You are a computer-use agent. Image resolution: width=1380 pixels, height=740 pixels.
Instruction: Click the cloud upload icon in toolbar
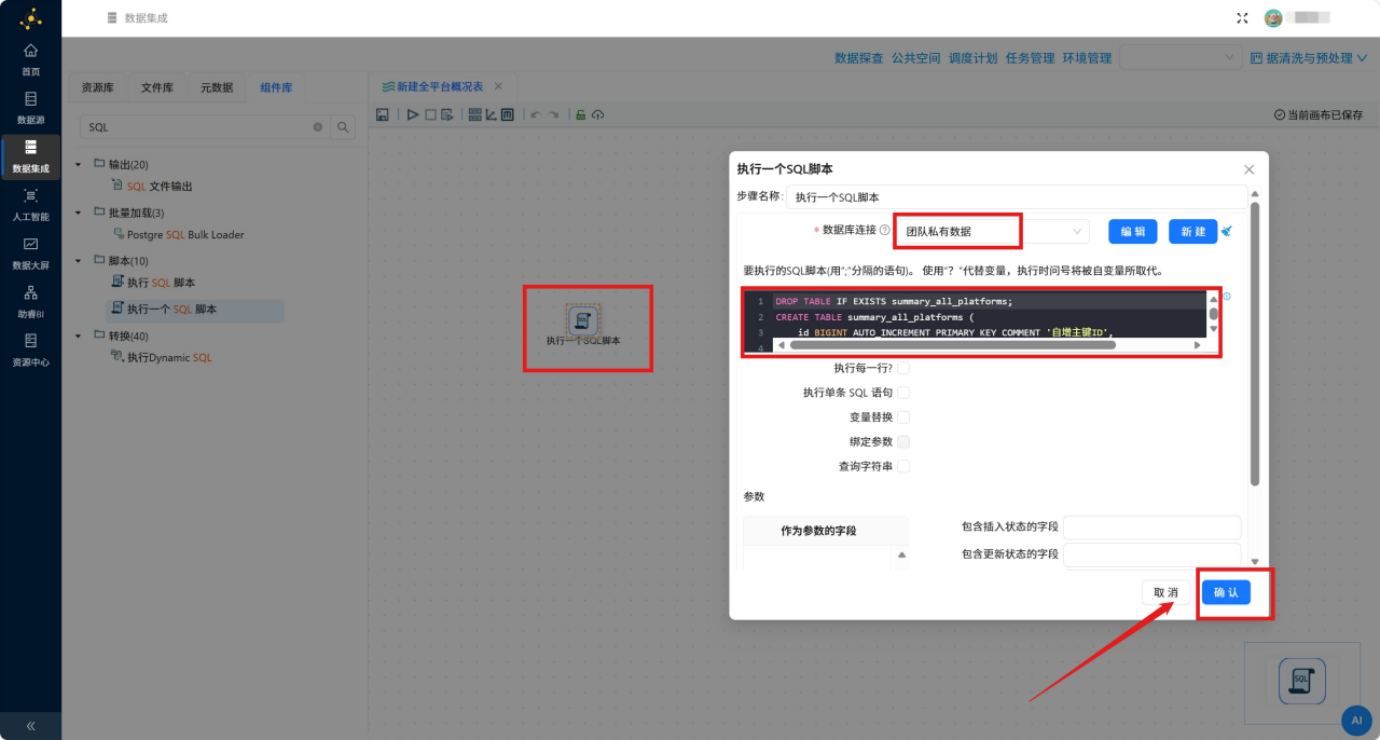point(598,115)
